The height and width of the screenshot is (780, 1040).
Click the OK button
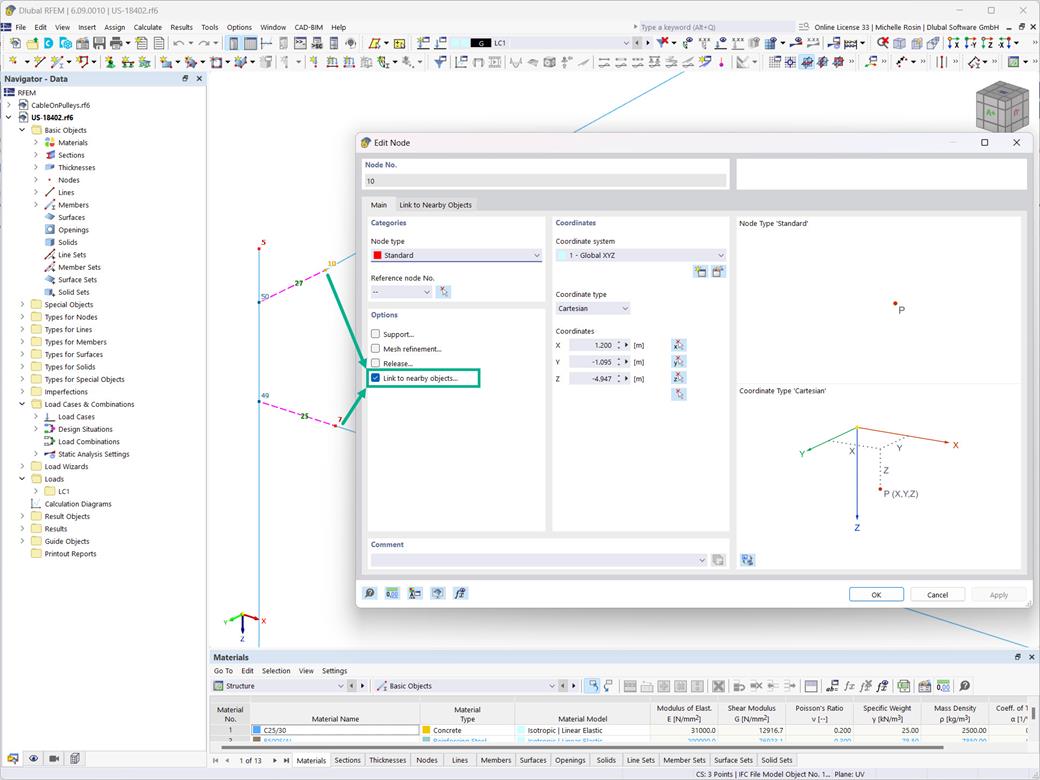point(876,594)
